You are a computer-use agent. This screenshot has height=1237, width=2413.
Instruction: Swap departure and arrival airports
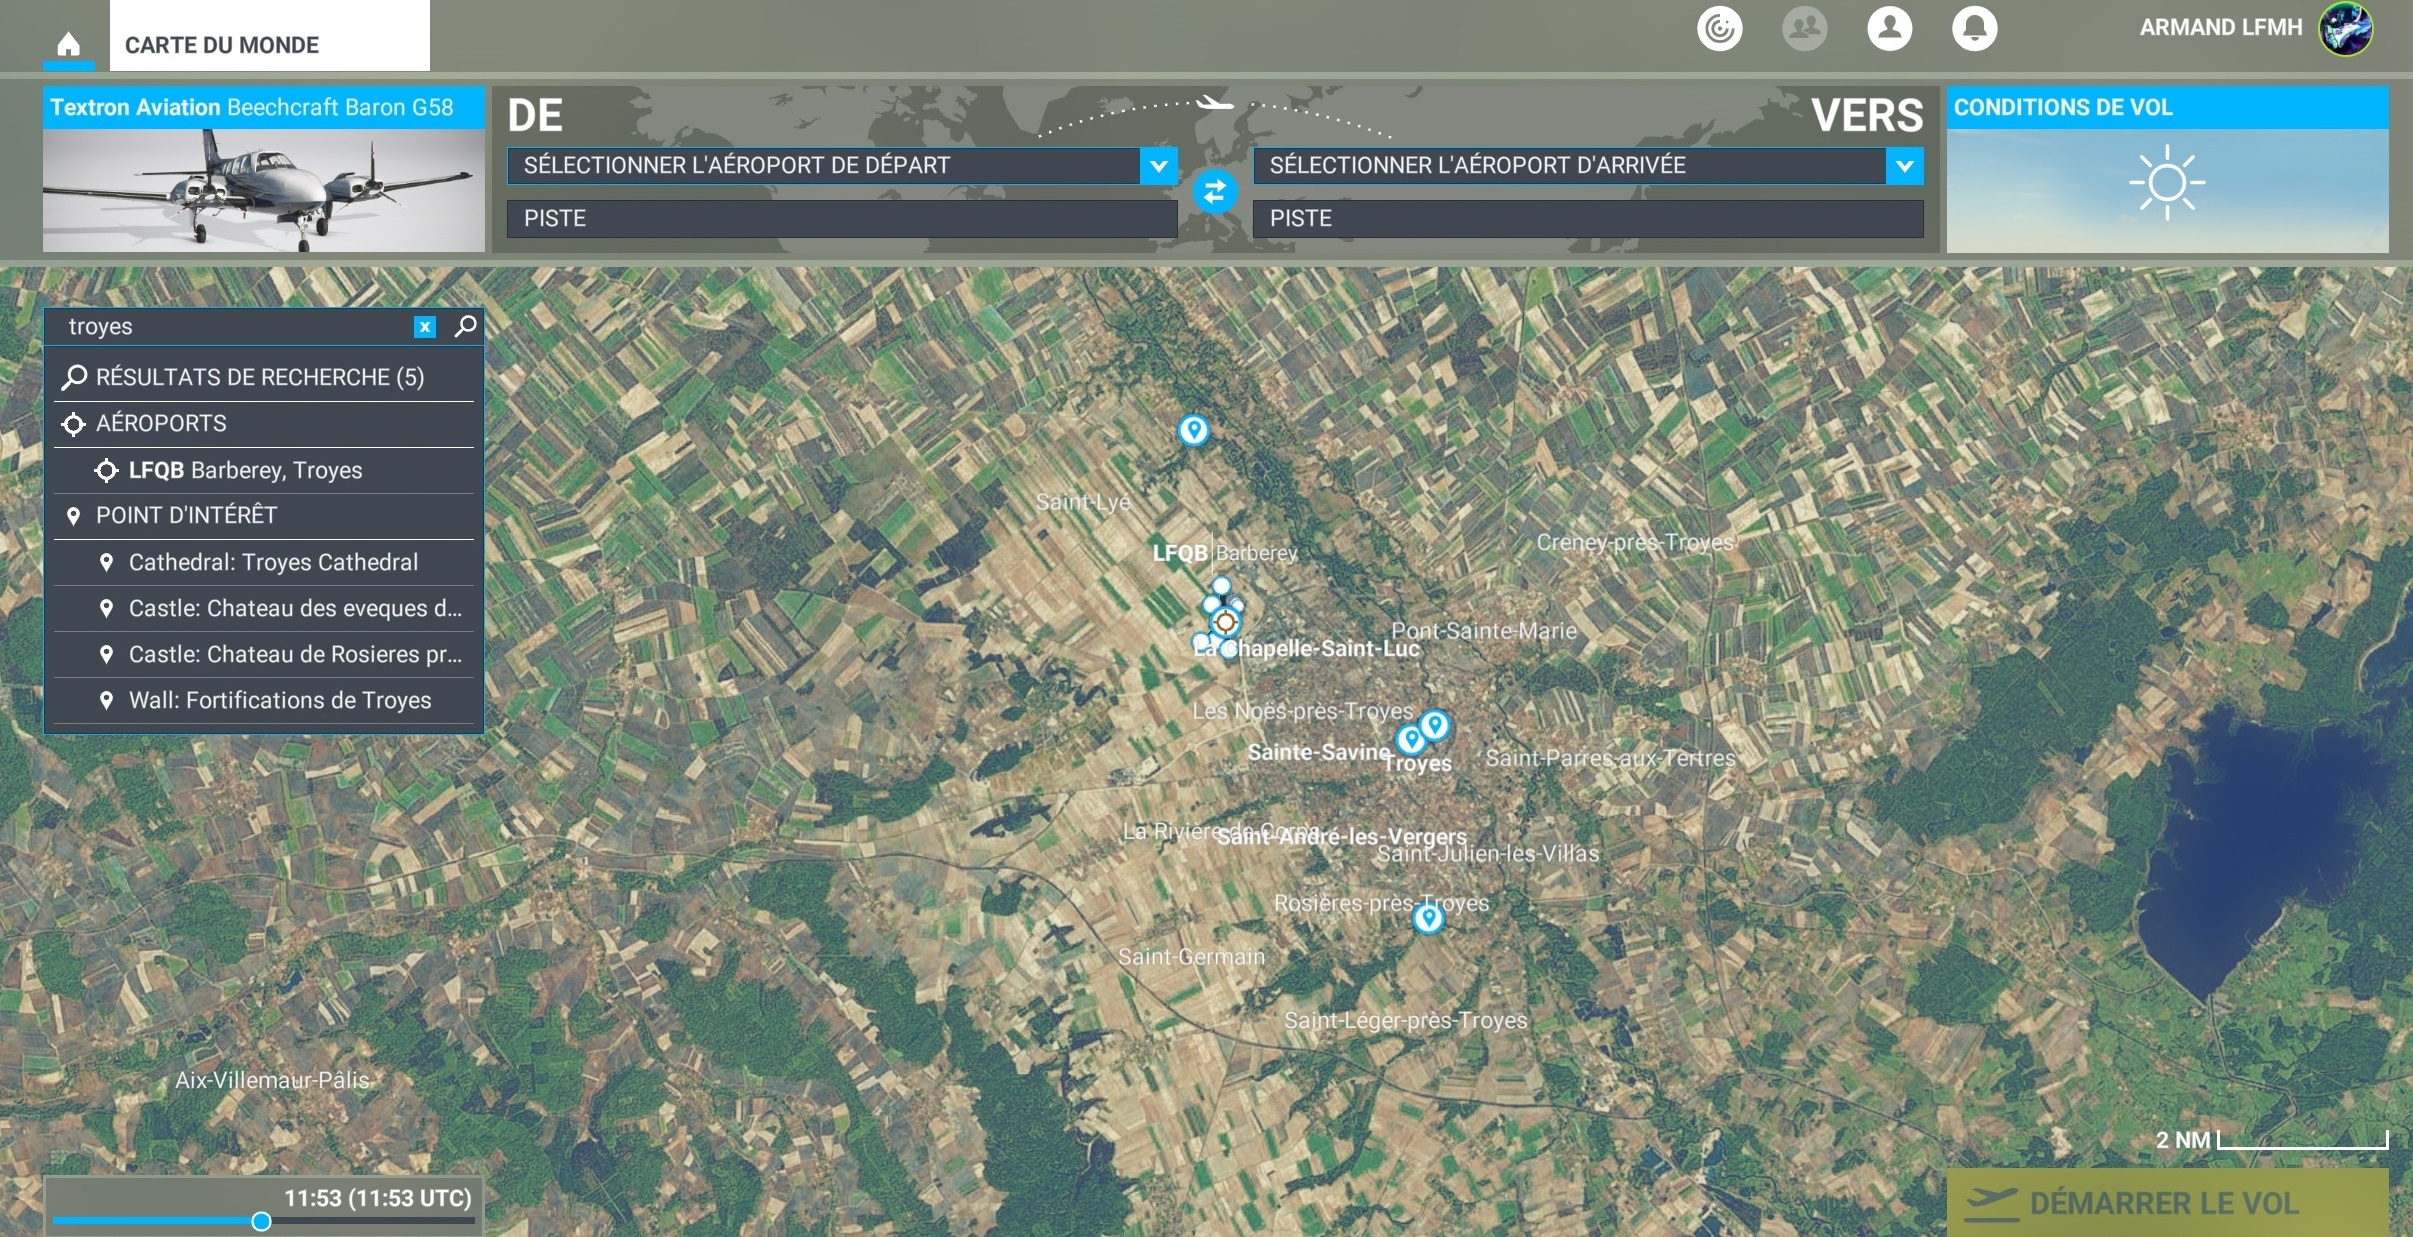[x=1214, y=191]
